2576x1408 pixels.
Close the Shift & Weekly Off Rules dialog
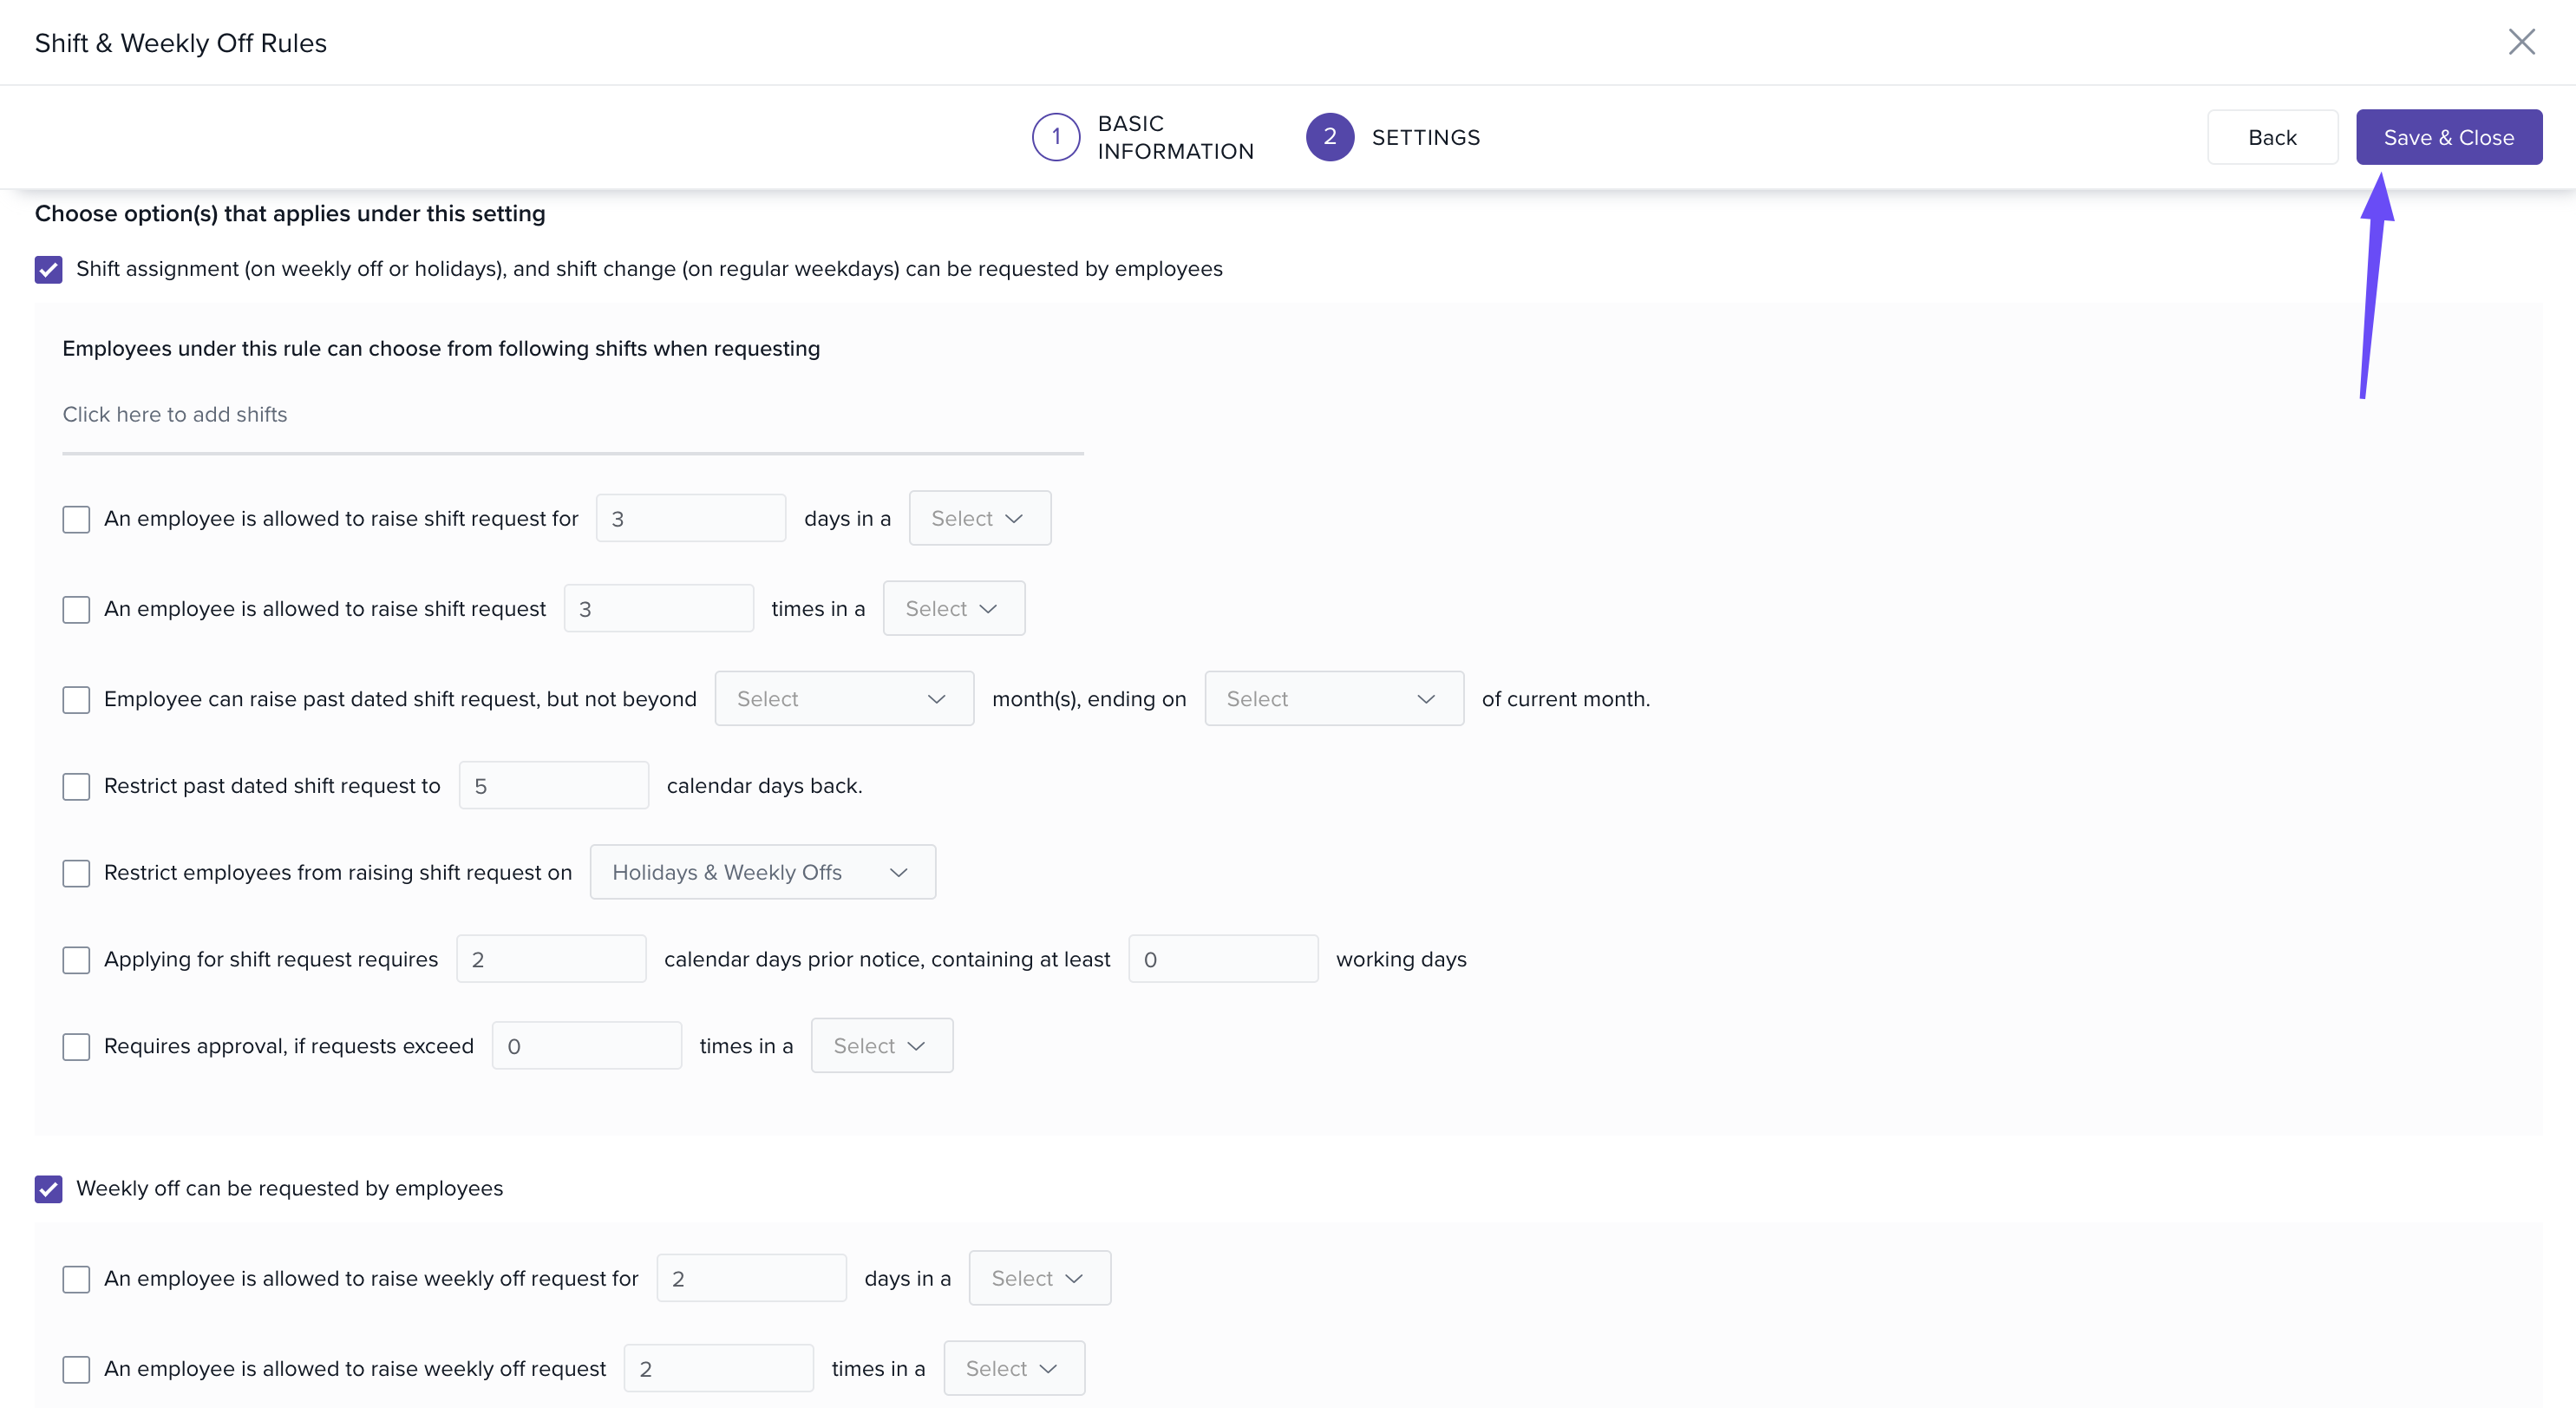[x=2521, y=42]
